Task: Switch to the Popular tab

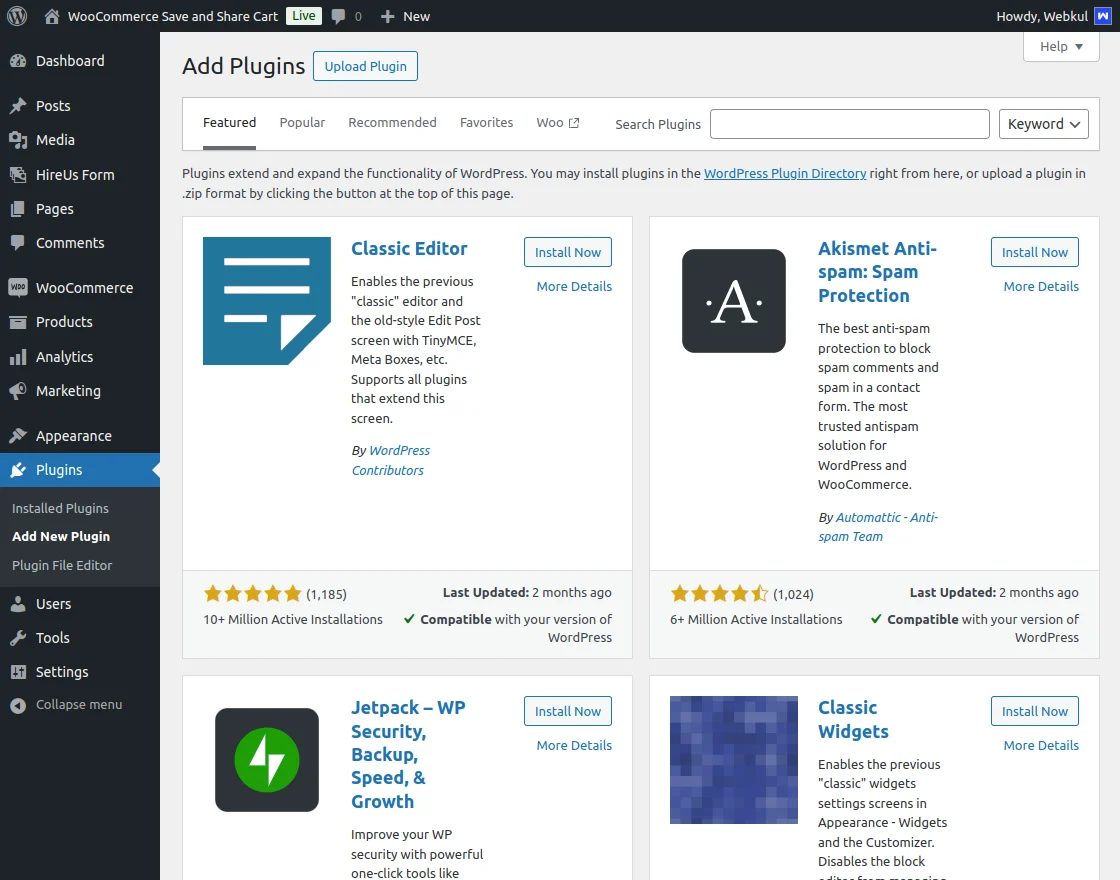Action: [x=302, y=123]
